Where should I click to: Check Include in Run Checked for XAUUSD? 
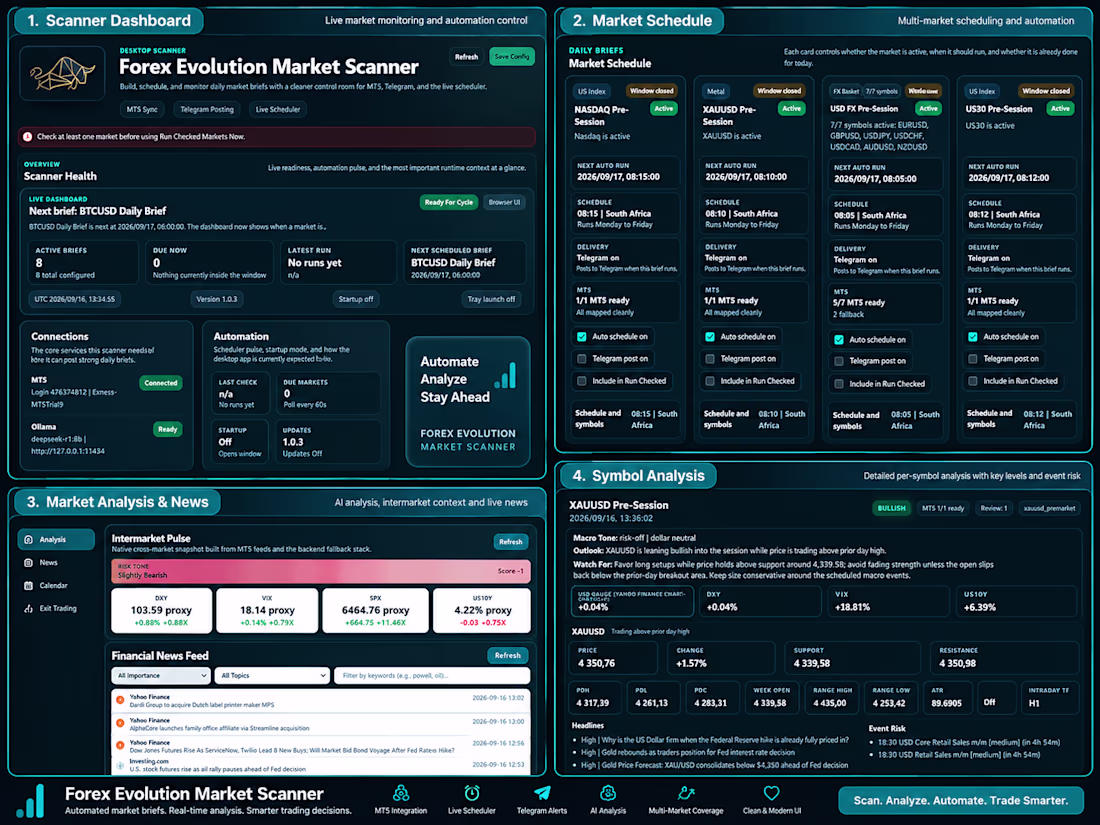[x=710, y=381]
